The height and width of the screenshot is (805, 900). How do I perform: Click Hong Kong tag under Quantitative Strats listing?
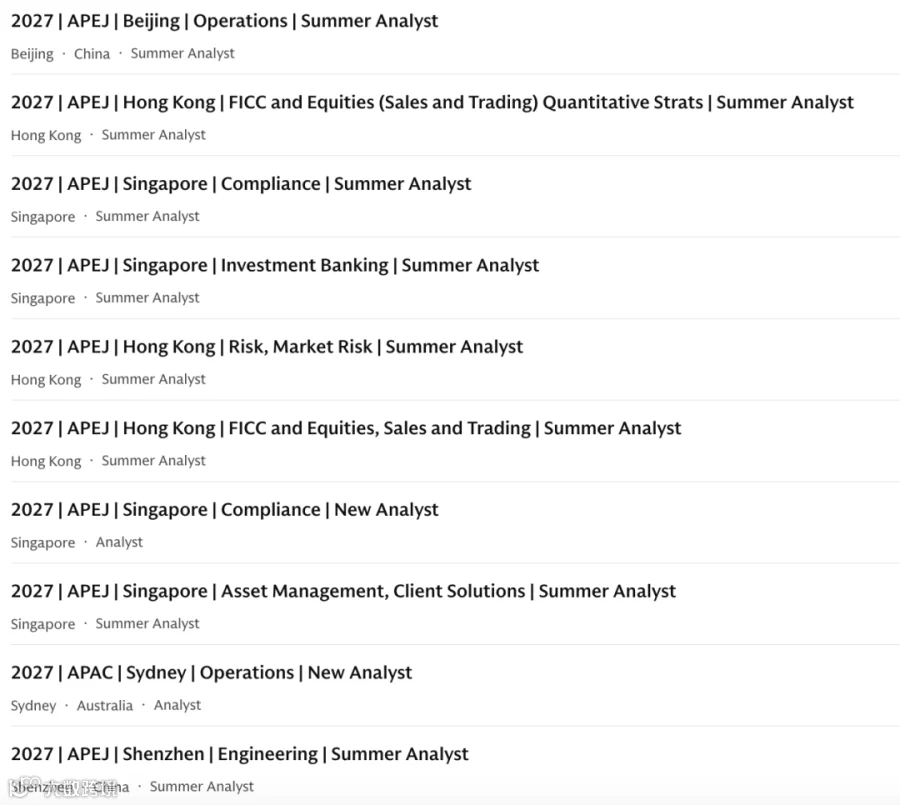tap(46, 136)
